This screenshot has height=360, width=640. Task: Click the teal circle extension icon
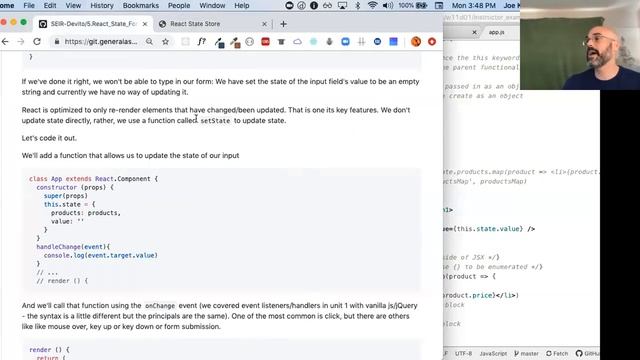coord(313,42)
